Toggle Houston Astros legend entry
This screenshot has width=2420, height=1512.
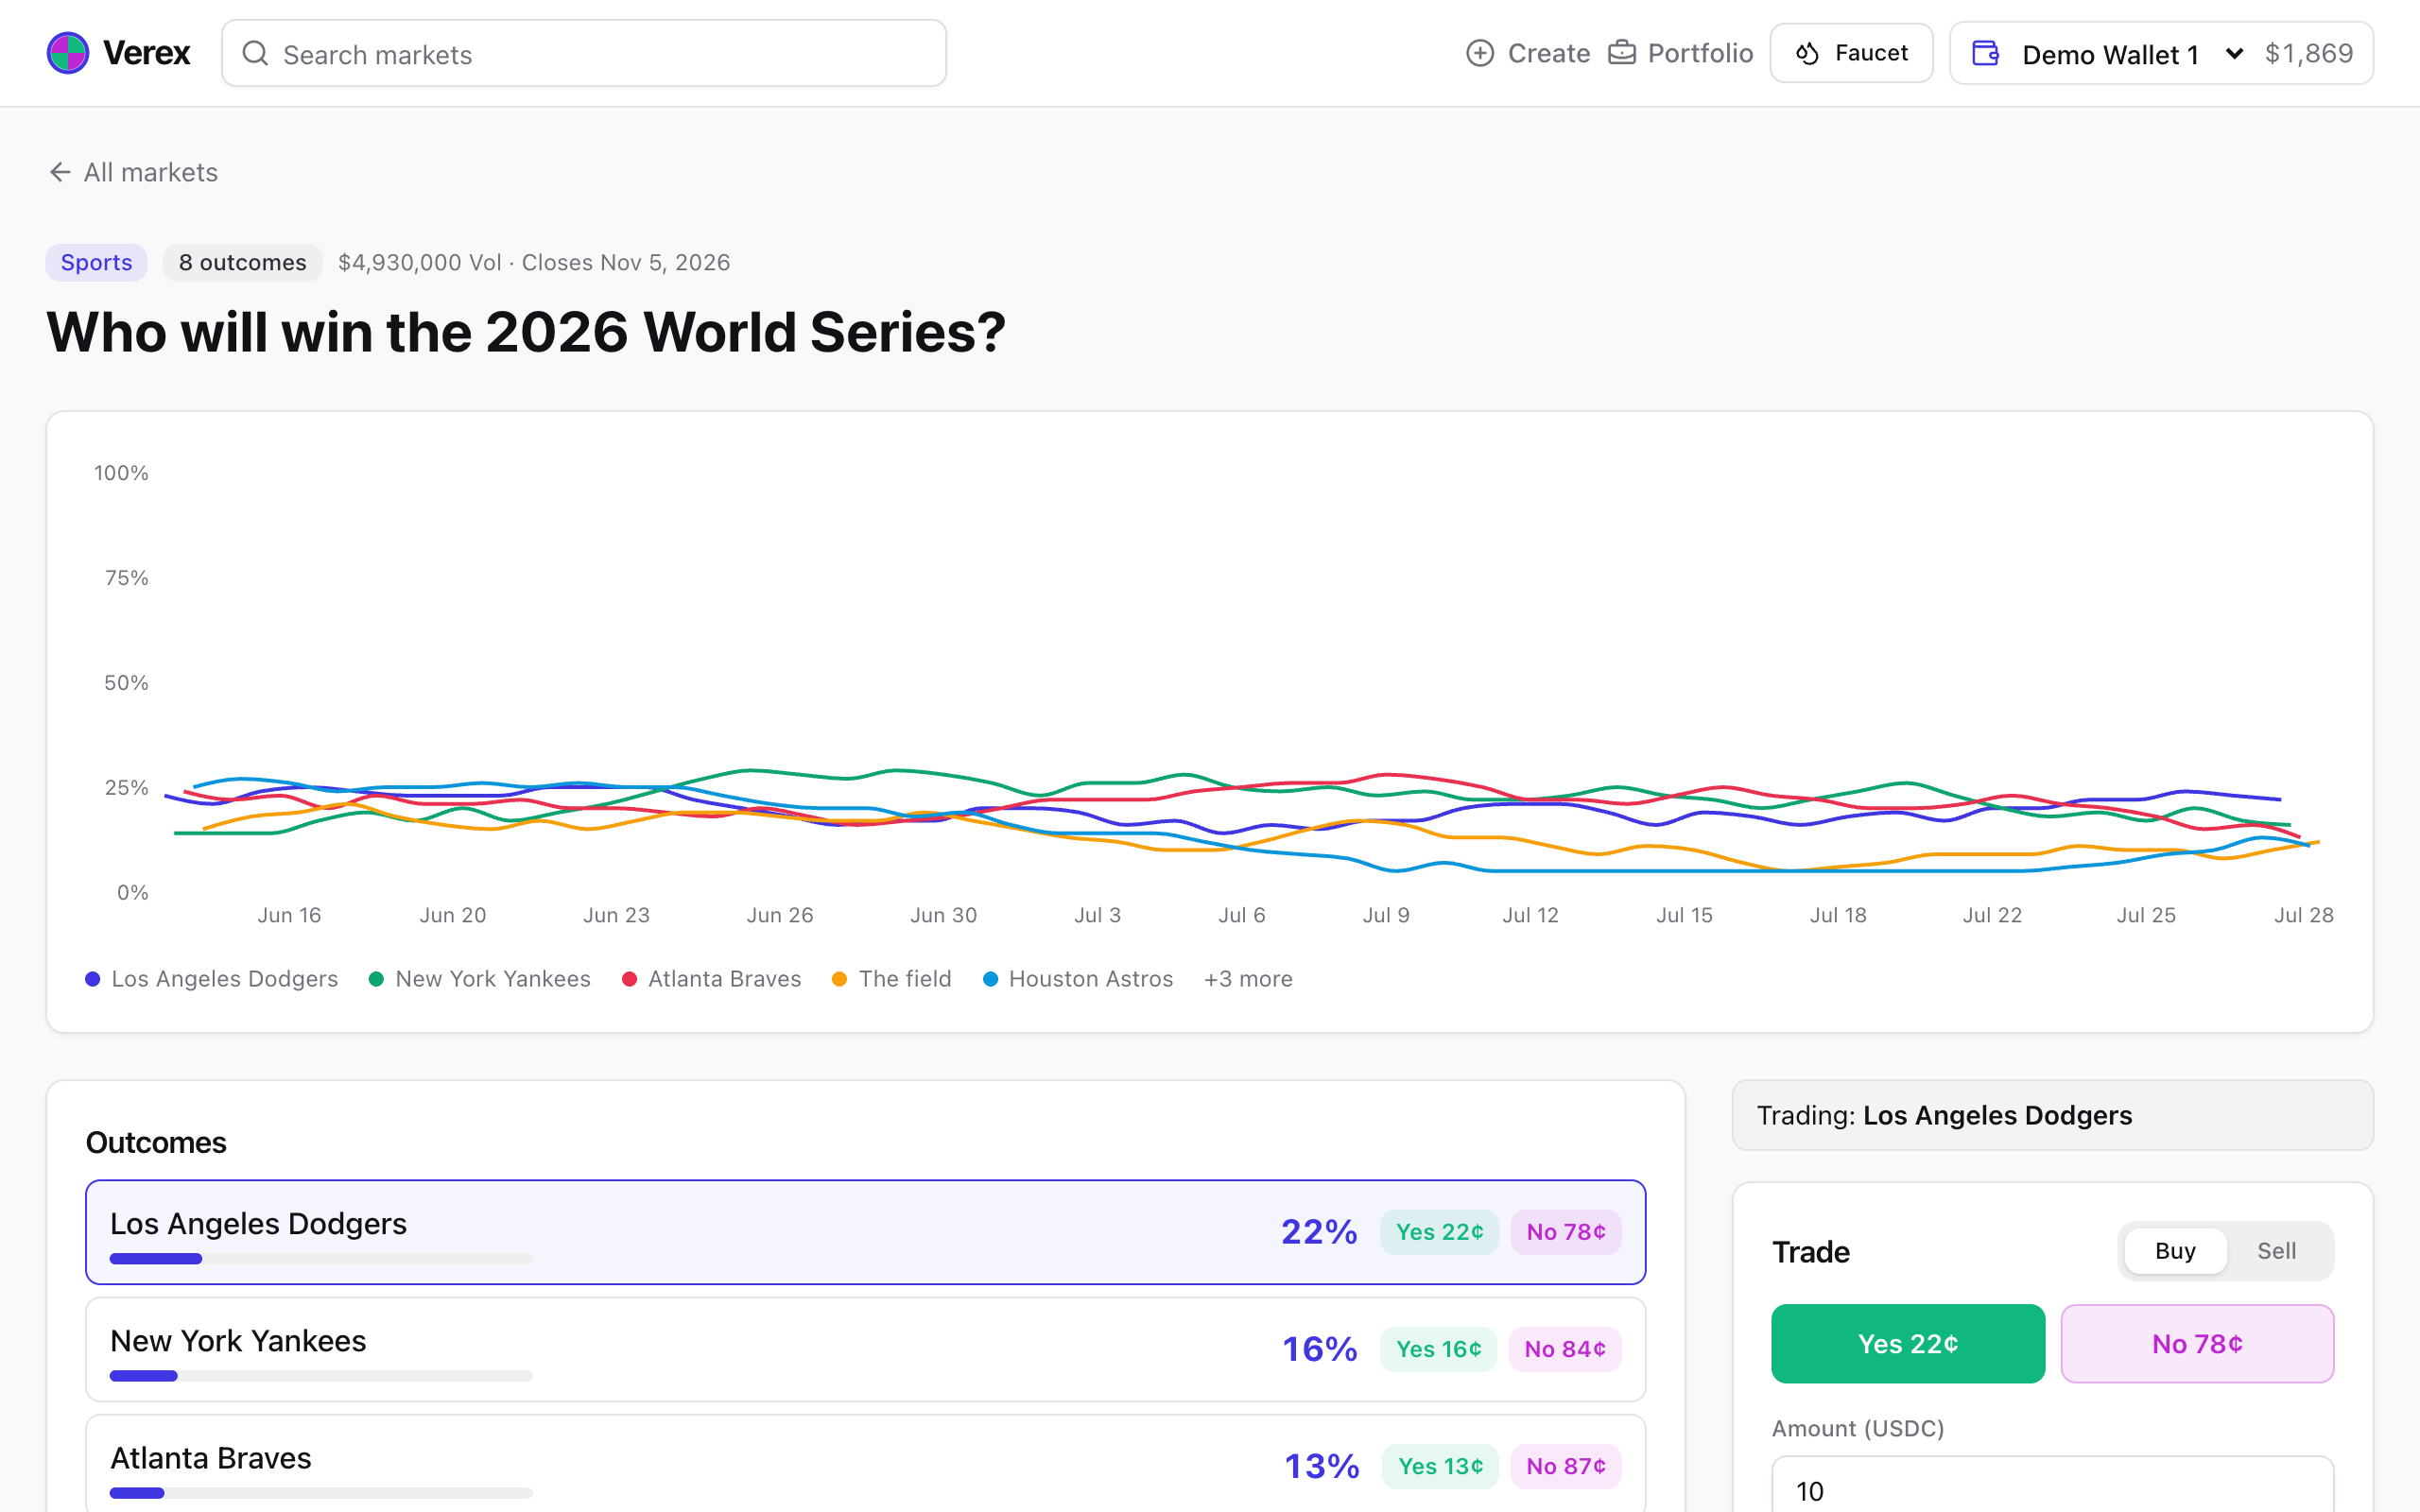[x=1078, y=979]
